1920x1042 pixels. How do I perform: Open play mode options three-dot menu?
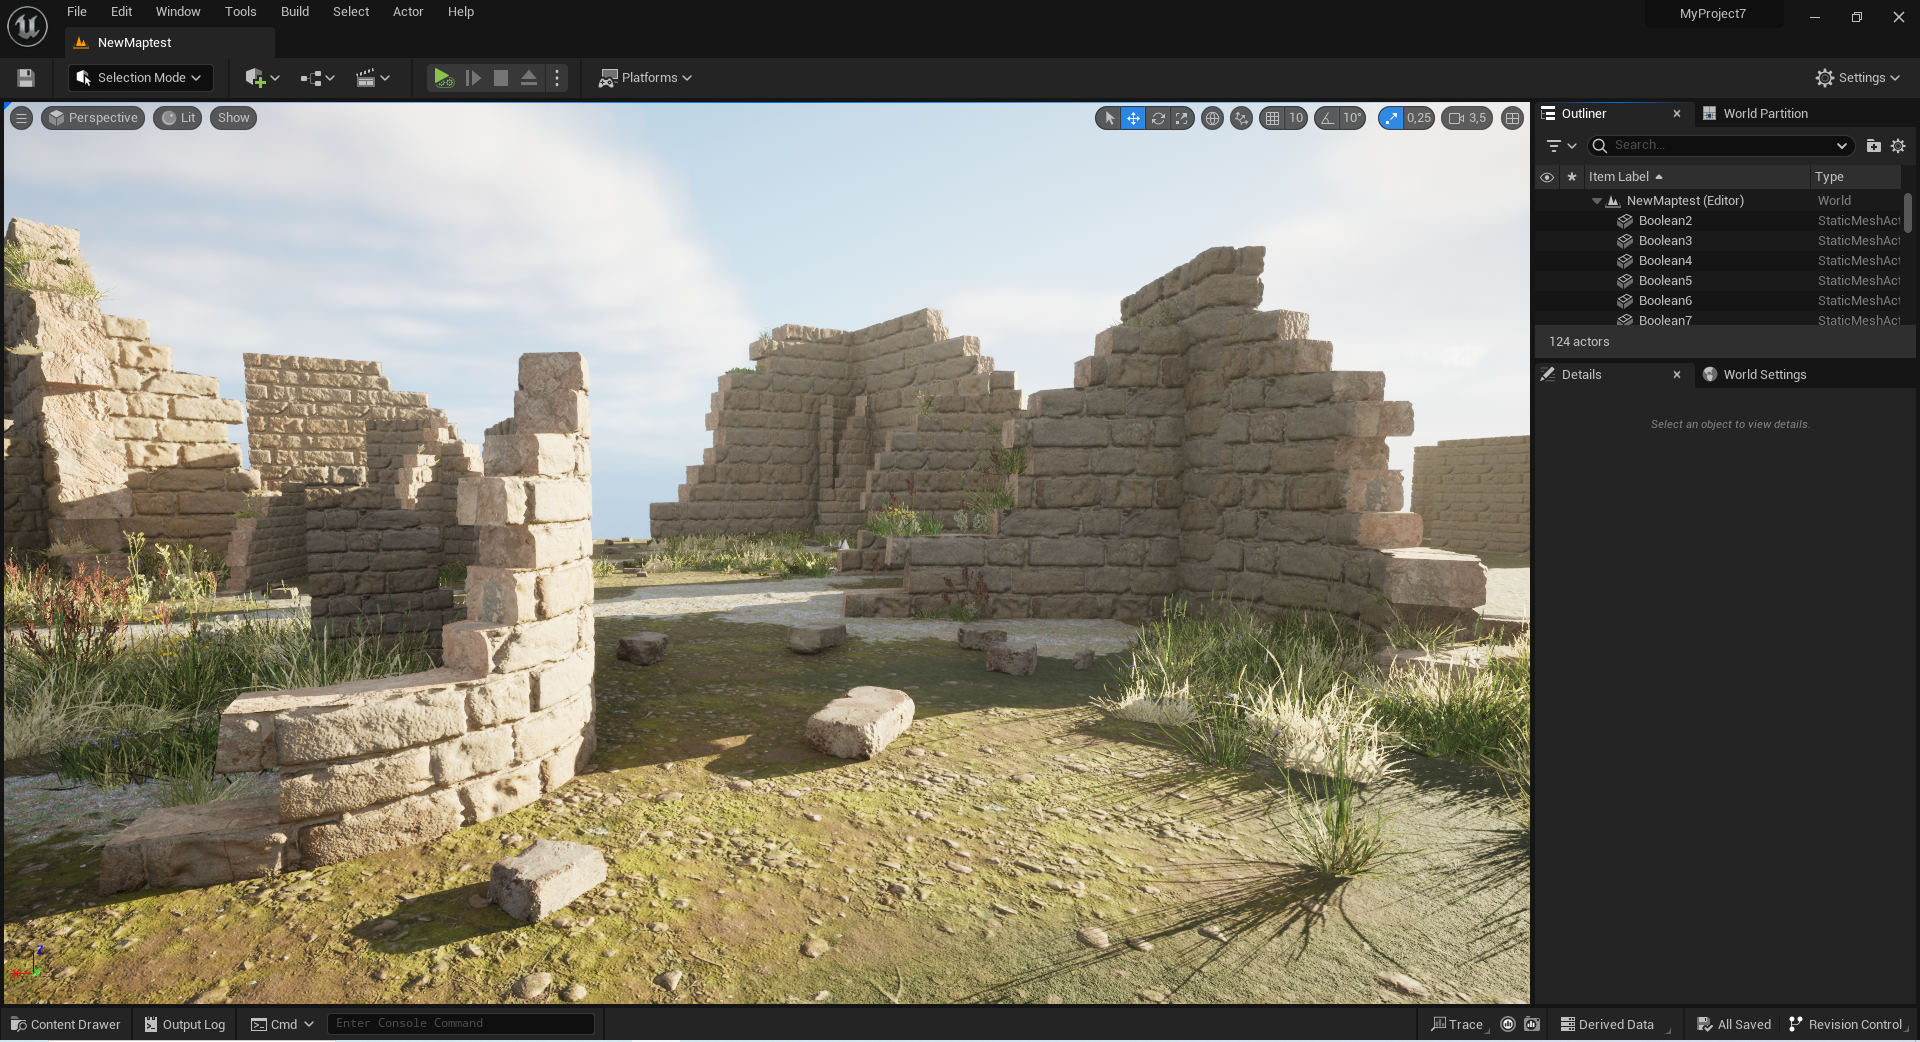click(x=557, y=78)
